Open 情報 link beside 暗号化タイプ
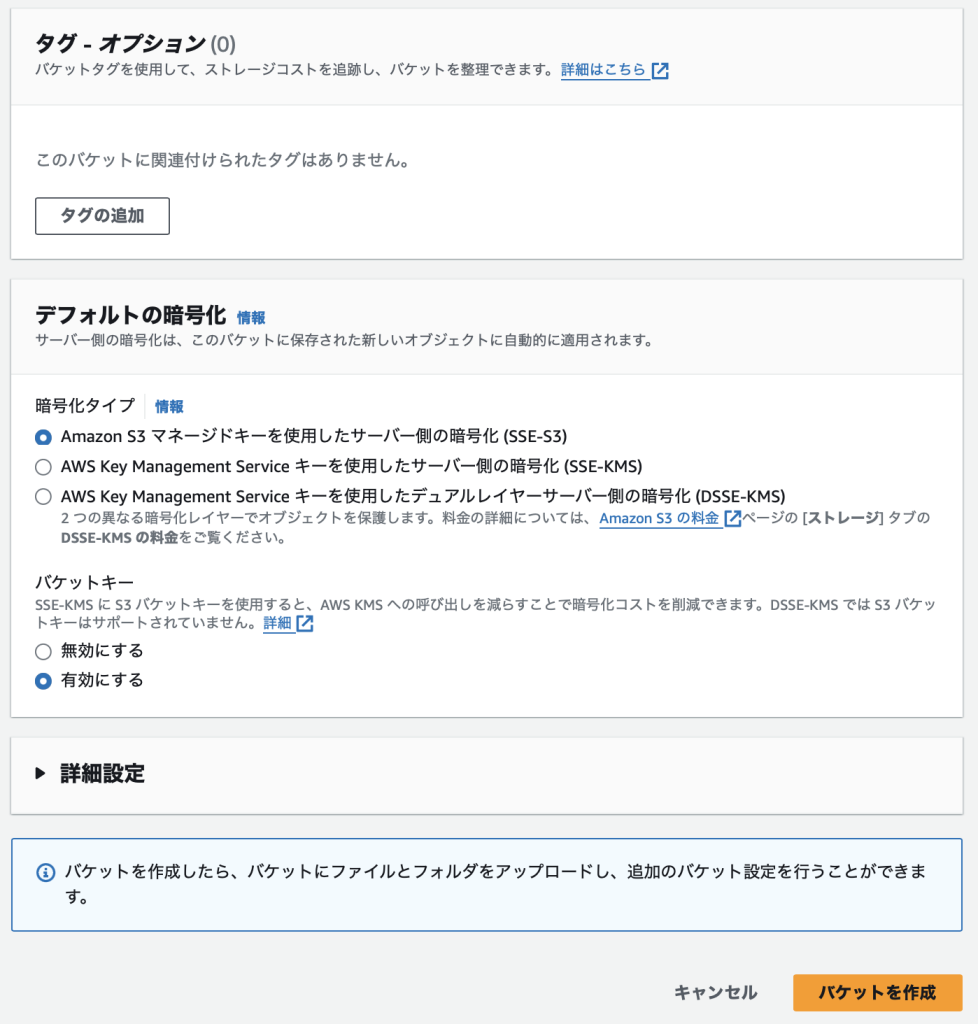978x1024 pixels. (169, 406)
